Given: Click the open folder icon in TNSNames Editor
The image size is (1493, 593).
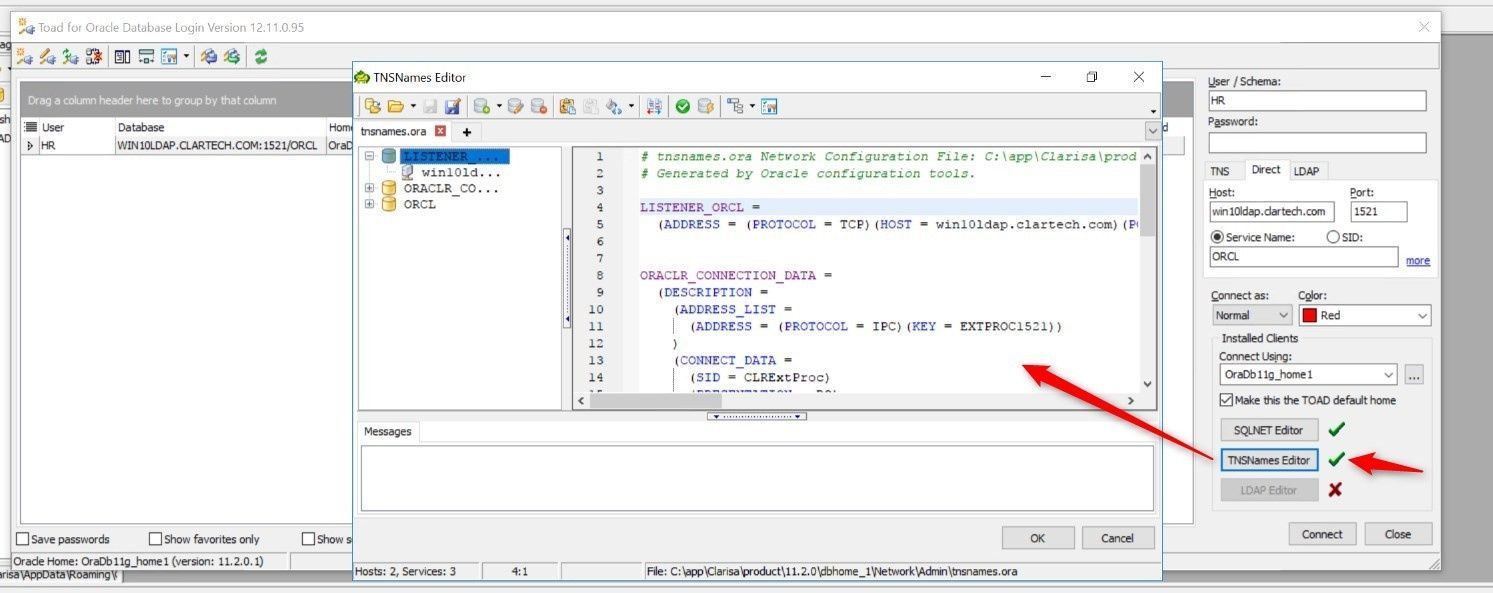Looking at the screenshot, I should coord(395,106).
